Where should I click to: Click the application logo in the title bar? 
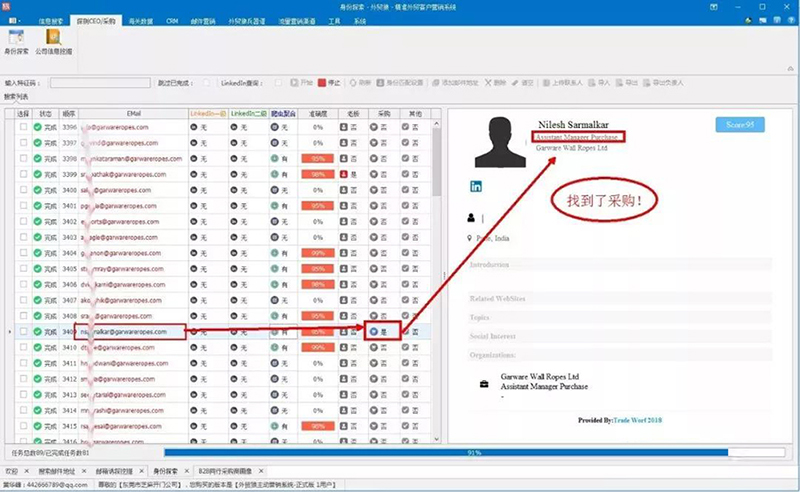[x=6, y=6]
